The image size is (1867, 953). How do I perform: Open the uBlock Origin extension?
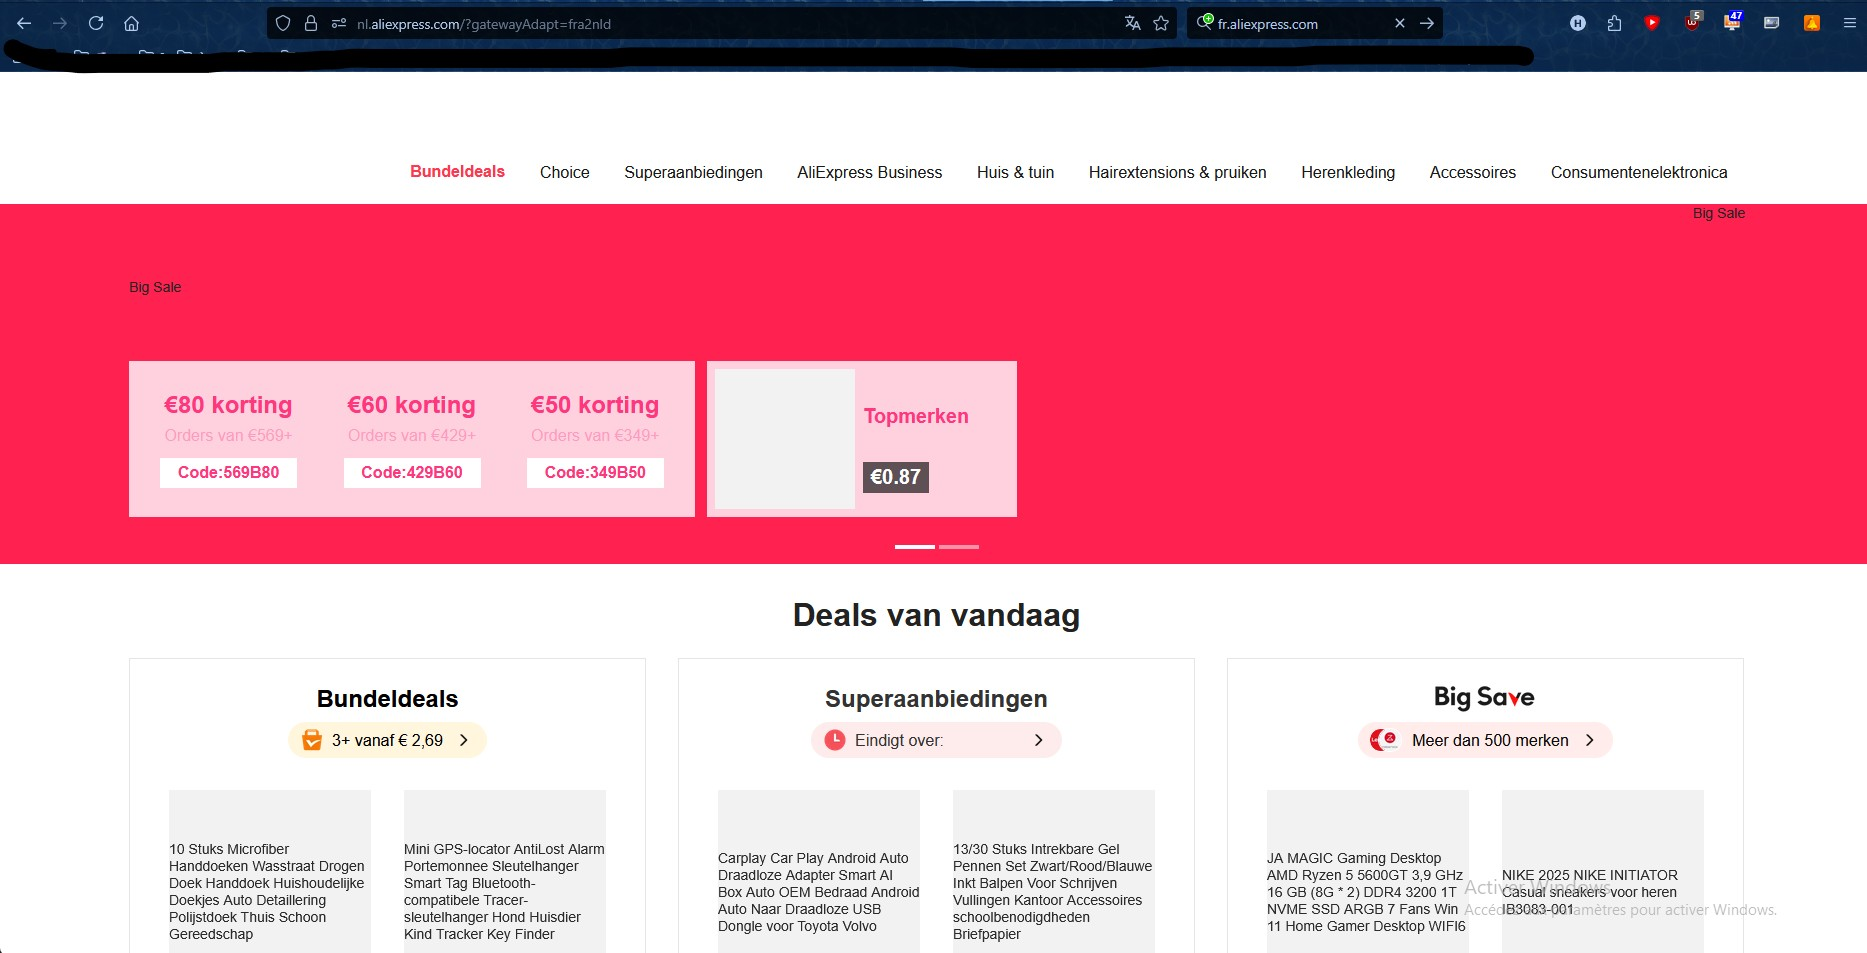click(1692, 21)
